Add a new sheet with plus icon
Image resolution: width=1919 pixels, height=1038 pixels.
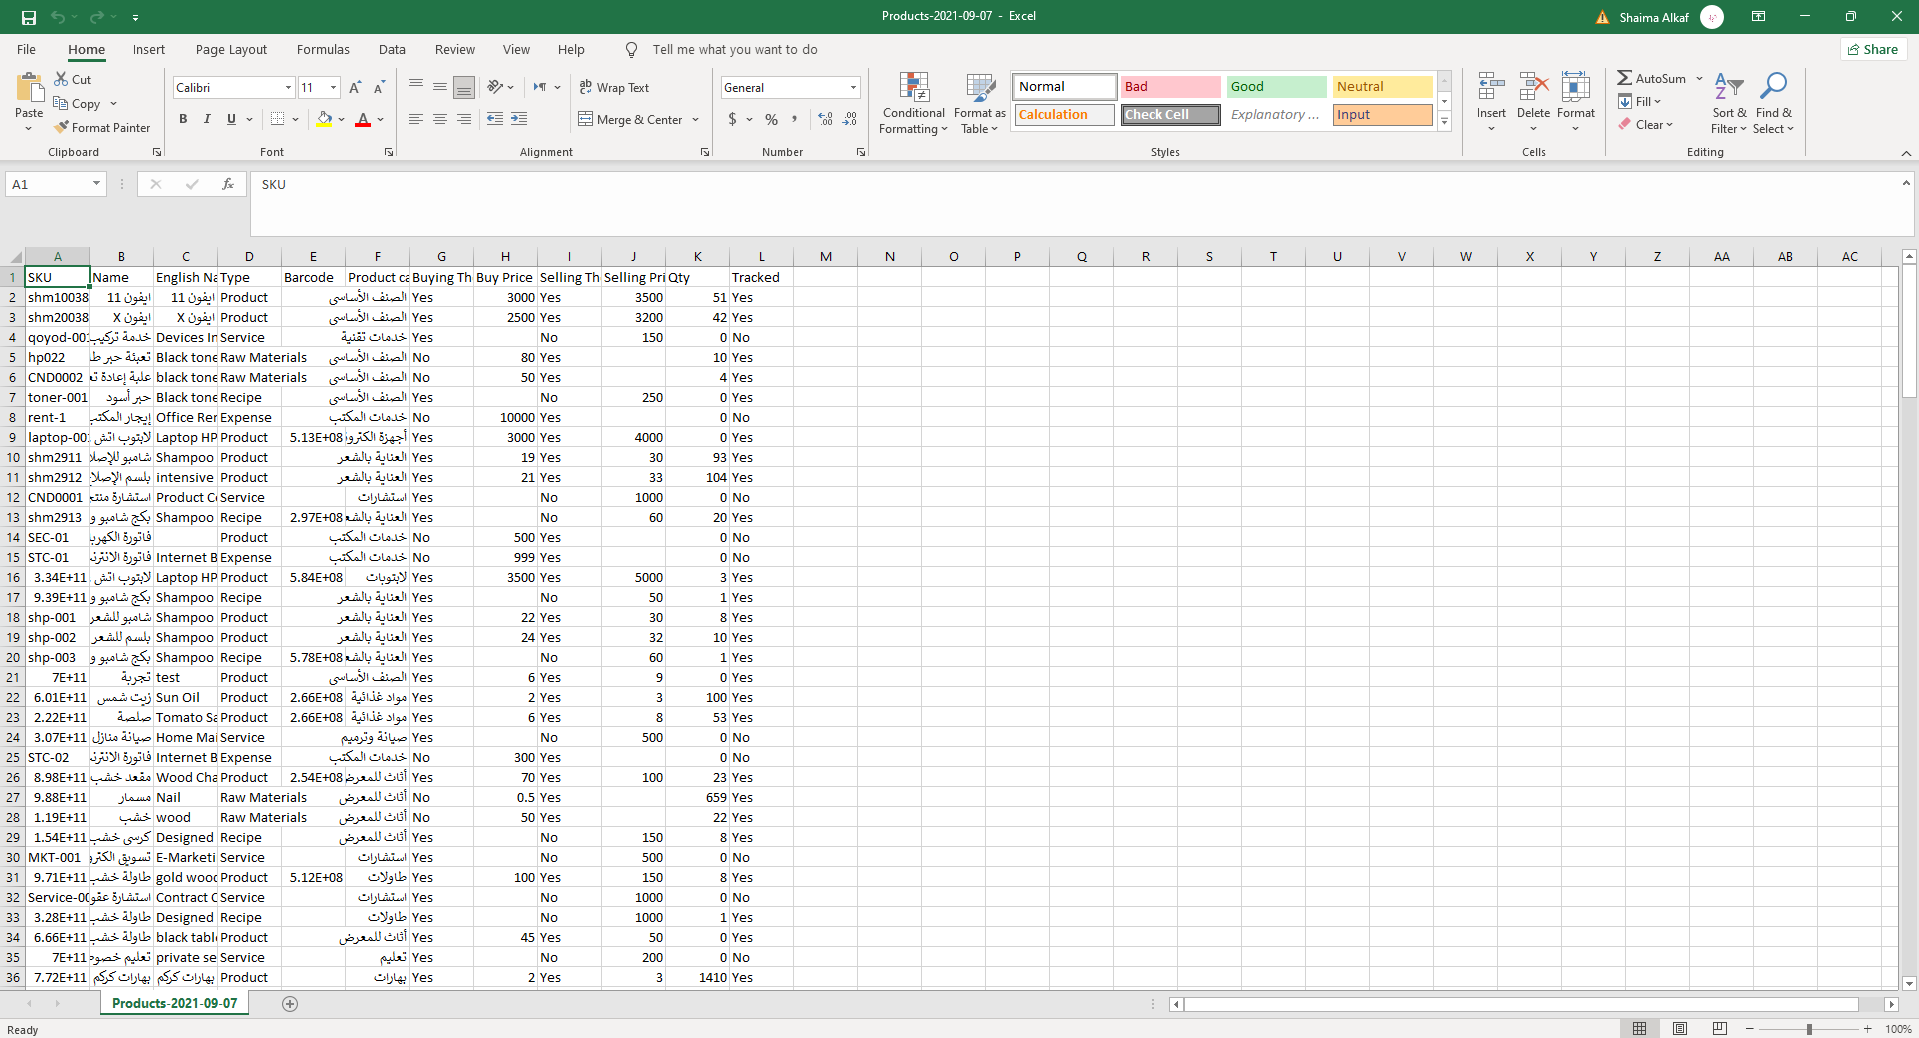(x=290, y=1004)
